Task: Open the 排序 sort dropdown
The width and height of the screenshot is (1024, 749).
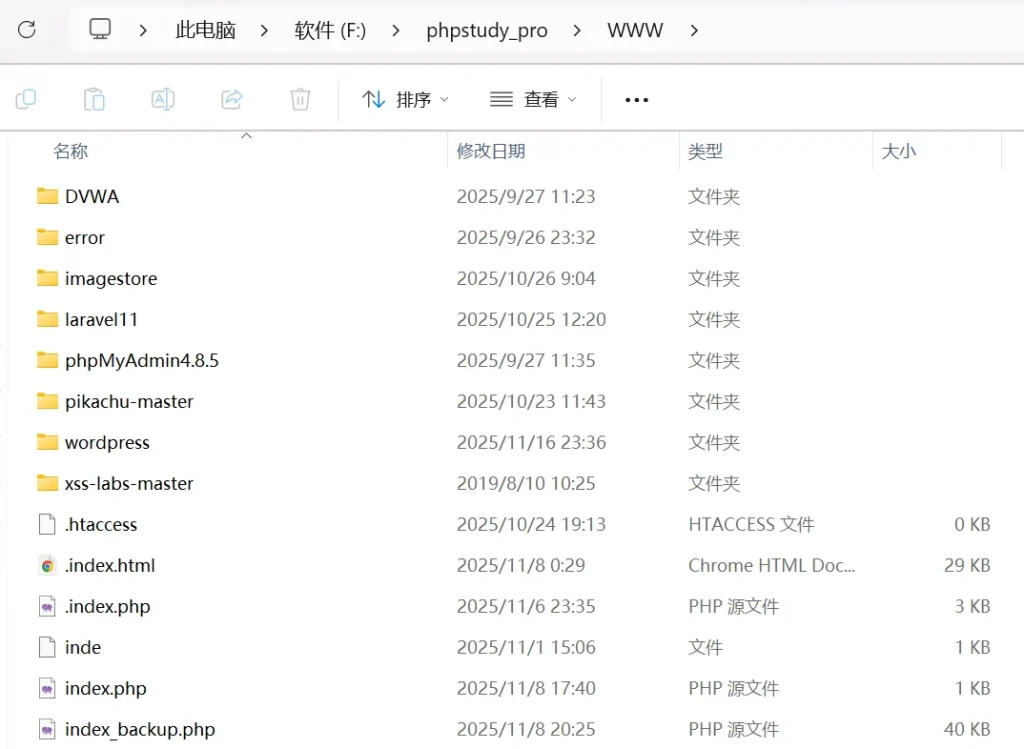Action: point(405,99)
